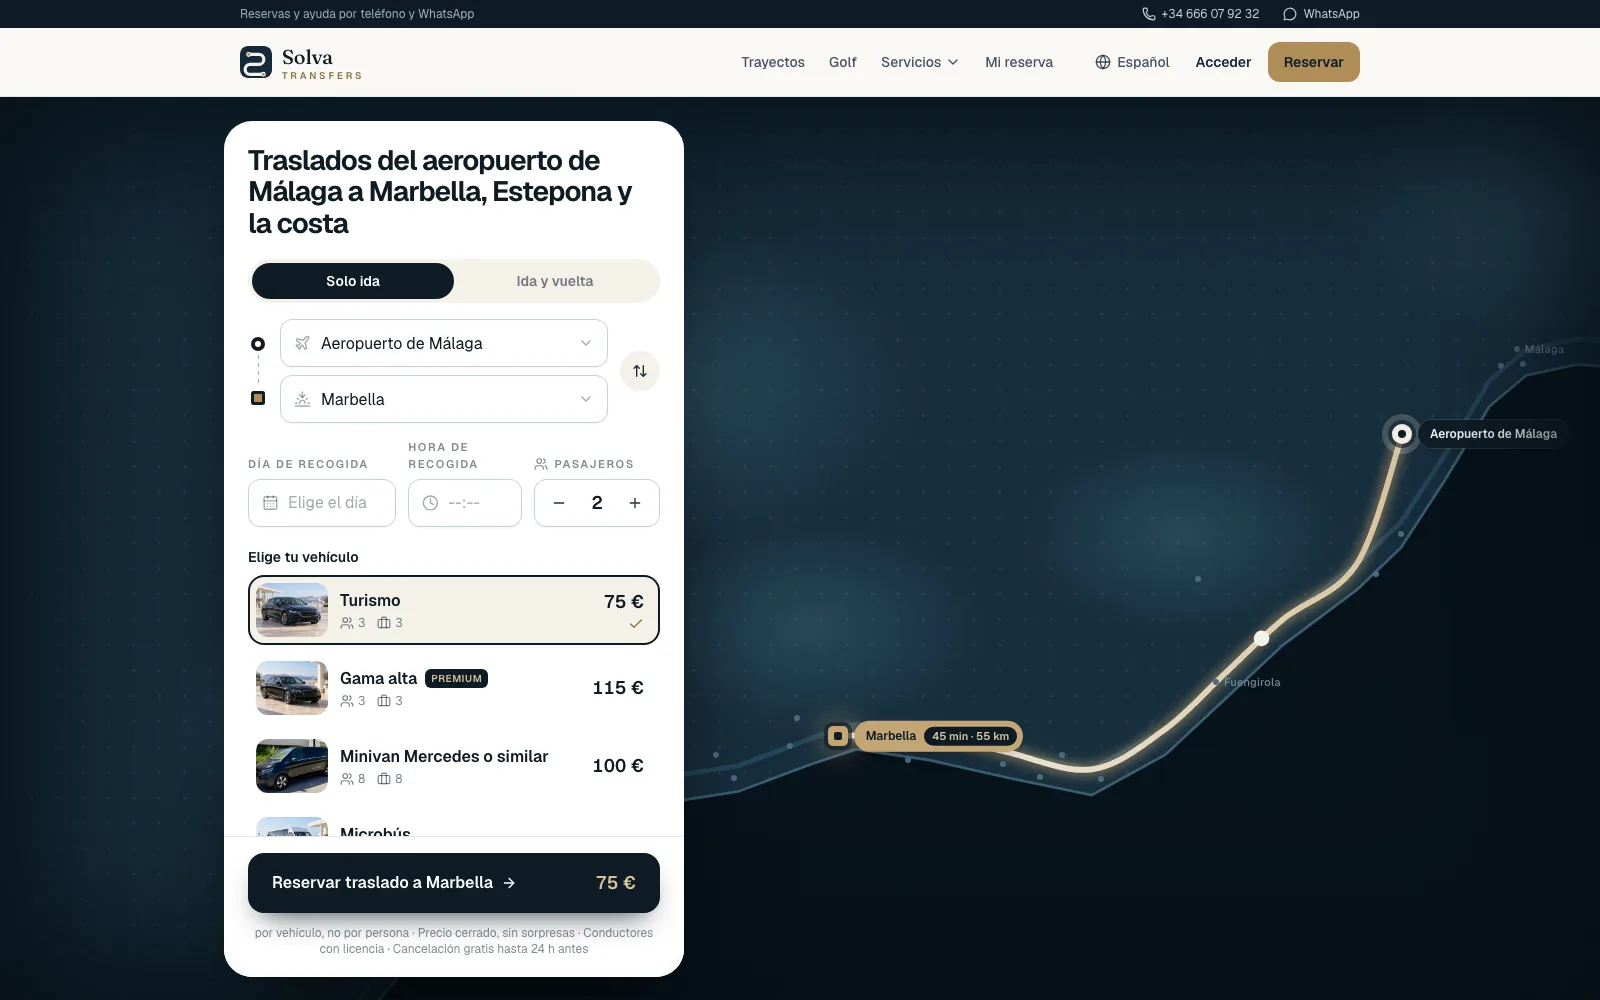Click the Reservar button in the header

pyautogui.click(x=1314, y=62)
